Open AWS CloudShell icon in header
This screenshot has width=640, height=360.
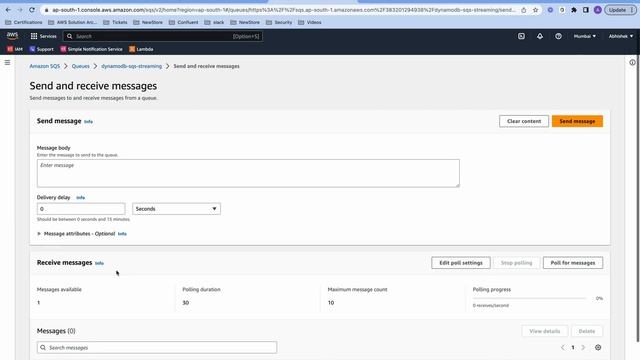coord(521,36)
